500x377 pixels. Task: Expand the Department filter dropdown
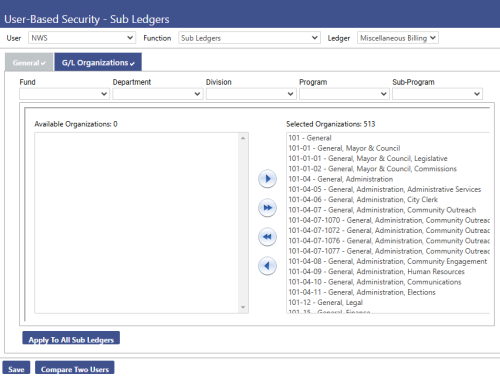tap(158, 94)
